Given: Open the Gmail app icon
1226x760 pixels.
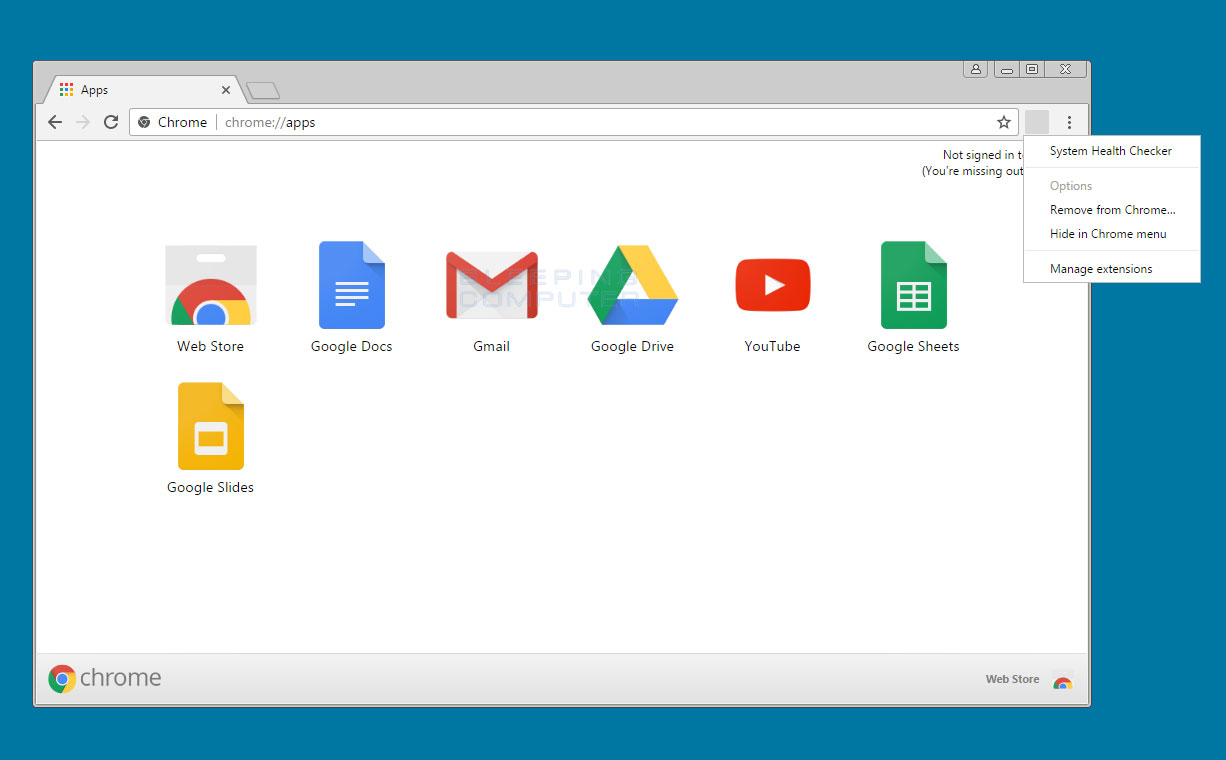Looking at the screenshot, I should pos(492,286).
